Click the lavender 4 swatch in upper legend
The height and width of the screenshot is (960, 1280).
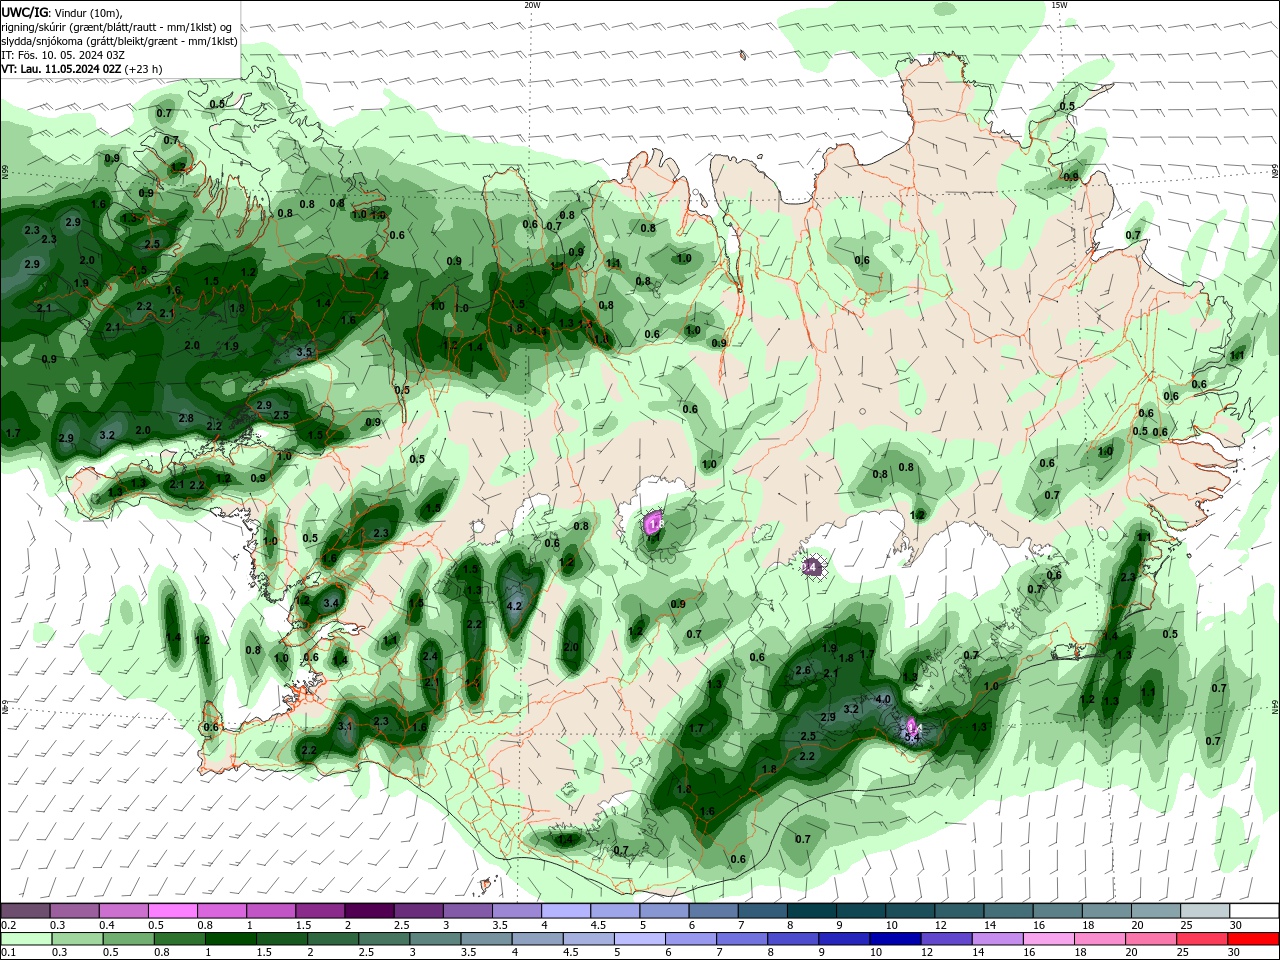pyautogui.click(x=566, y=911)
